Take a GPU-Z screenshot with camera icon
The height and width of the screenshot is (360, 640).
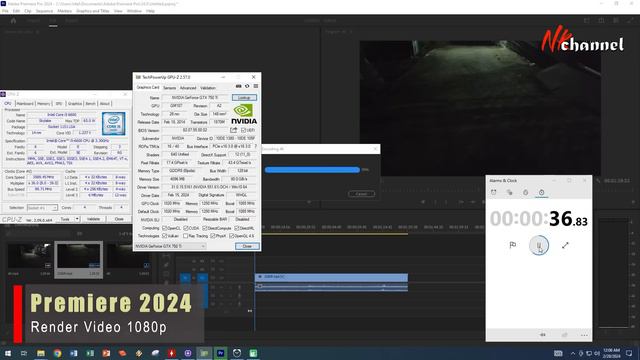click(x=238, y=86)
